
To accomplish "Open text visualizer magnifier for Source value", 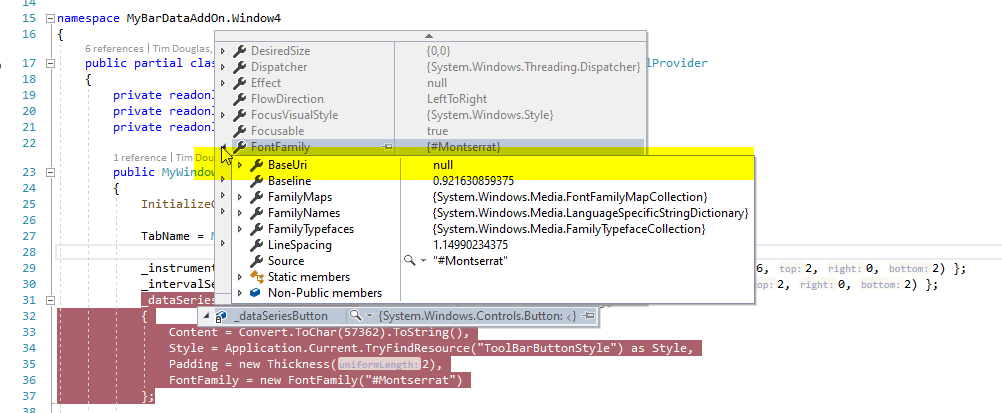I will (x=410, y=261).
